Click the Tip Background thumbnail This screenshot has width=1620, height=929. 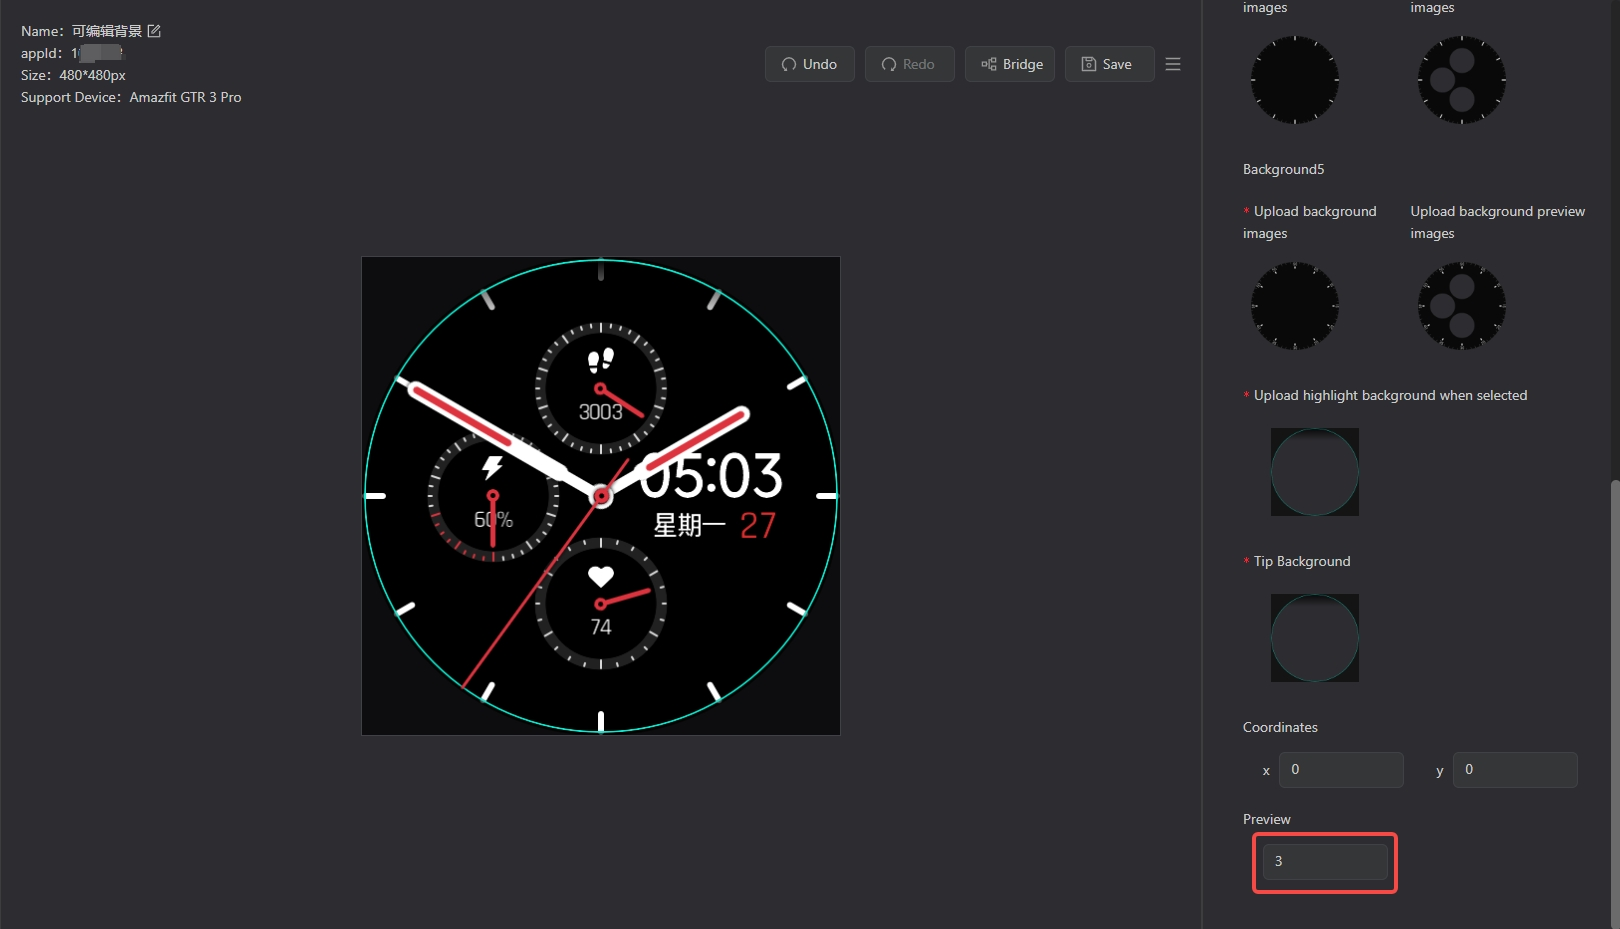[1314, 638]
